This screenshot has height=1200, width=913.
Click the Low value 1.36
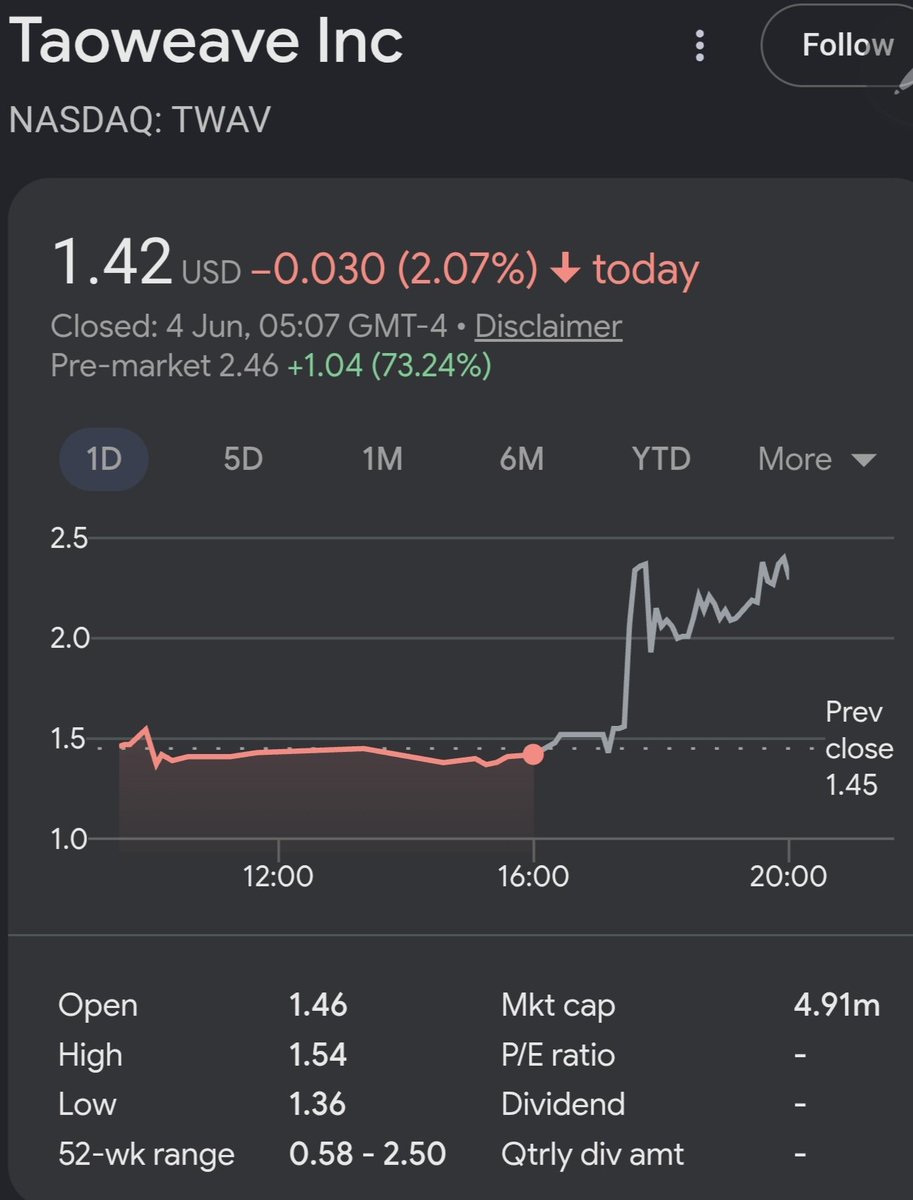tap(318, 1105)
